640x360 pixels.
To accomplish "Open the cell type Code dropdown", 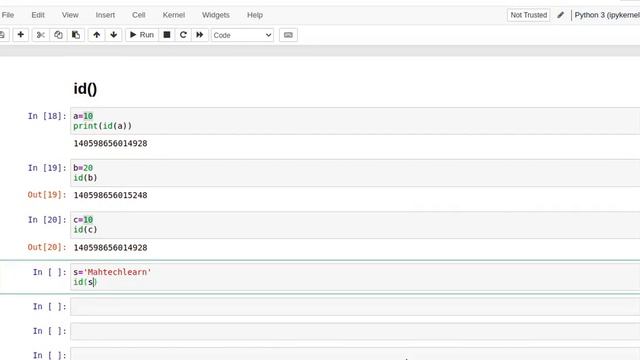I will [x=242, y=35].
